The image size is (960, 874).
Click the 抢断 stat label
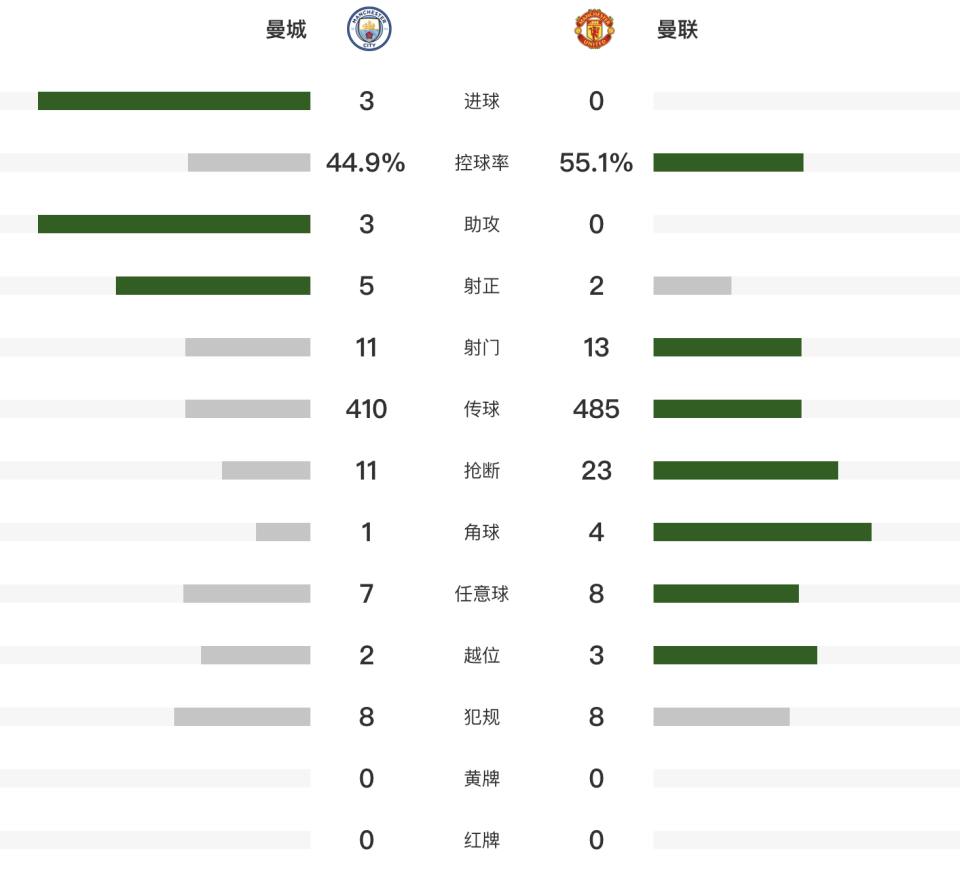tap(482, 471)
